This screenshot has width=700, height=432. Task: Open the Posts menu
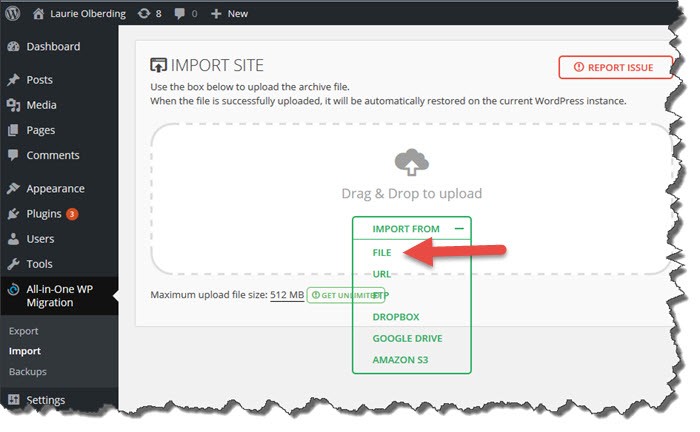[x=40, y=80]
